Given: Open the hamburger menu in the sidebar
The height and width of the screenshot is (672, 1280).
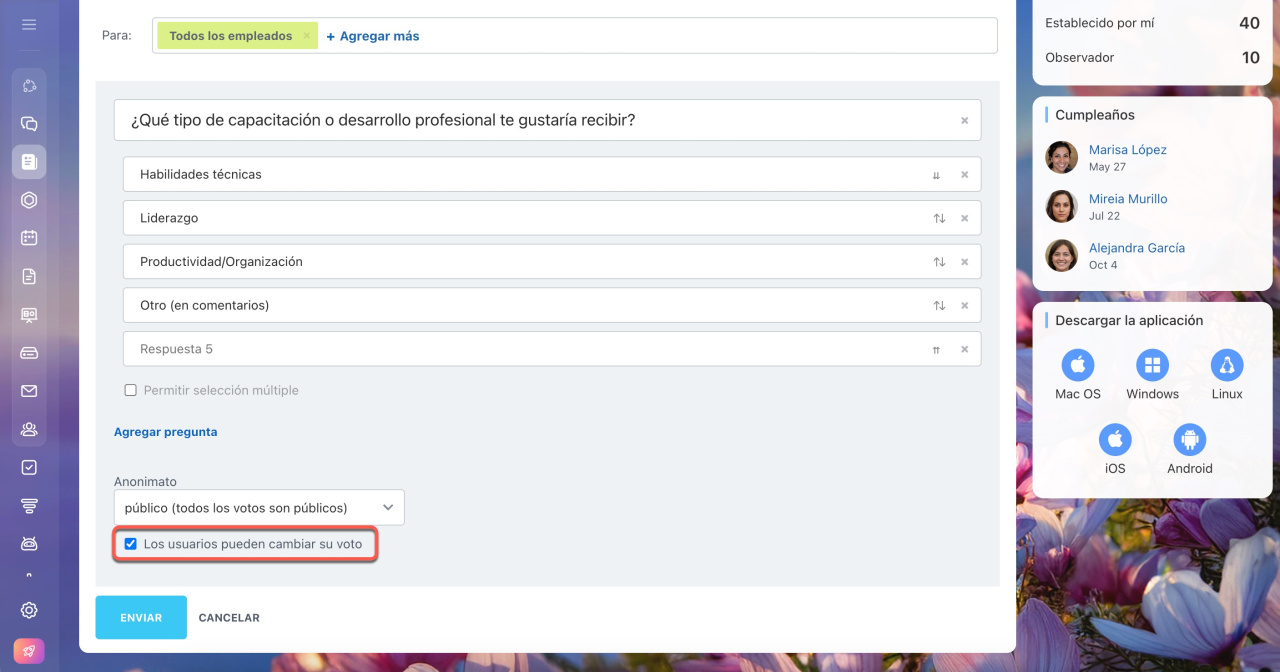Looking at the screenshot, I should (29, 24).
